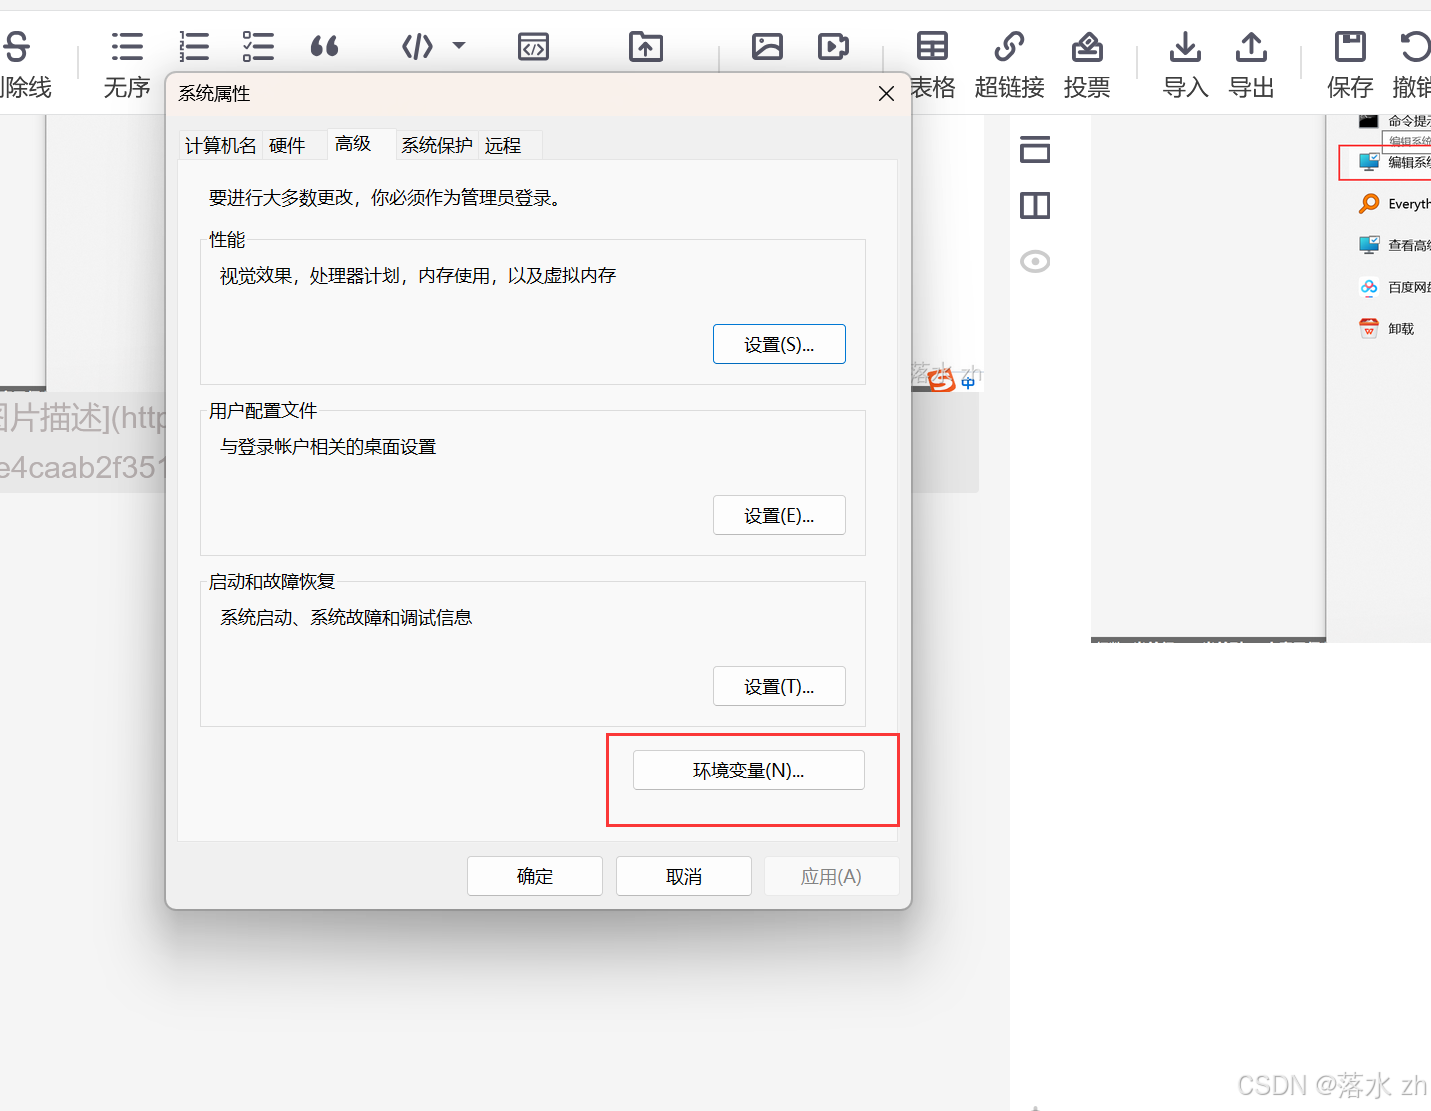
Task: Click the text 系统启动、系统故障和调试信息
Action: click(346, 617)
